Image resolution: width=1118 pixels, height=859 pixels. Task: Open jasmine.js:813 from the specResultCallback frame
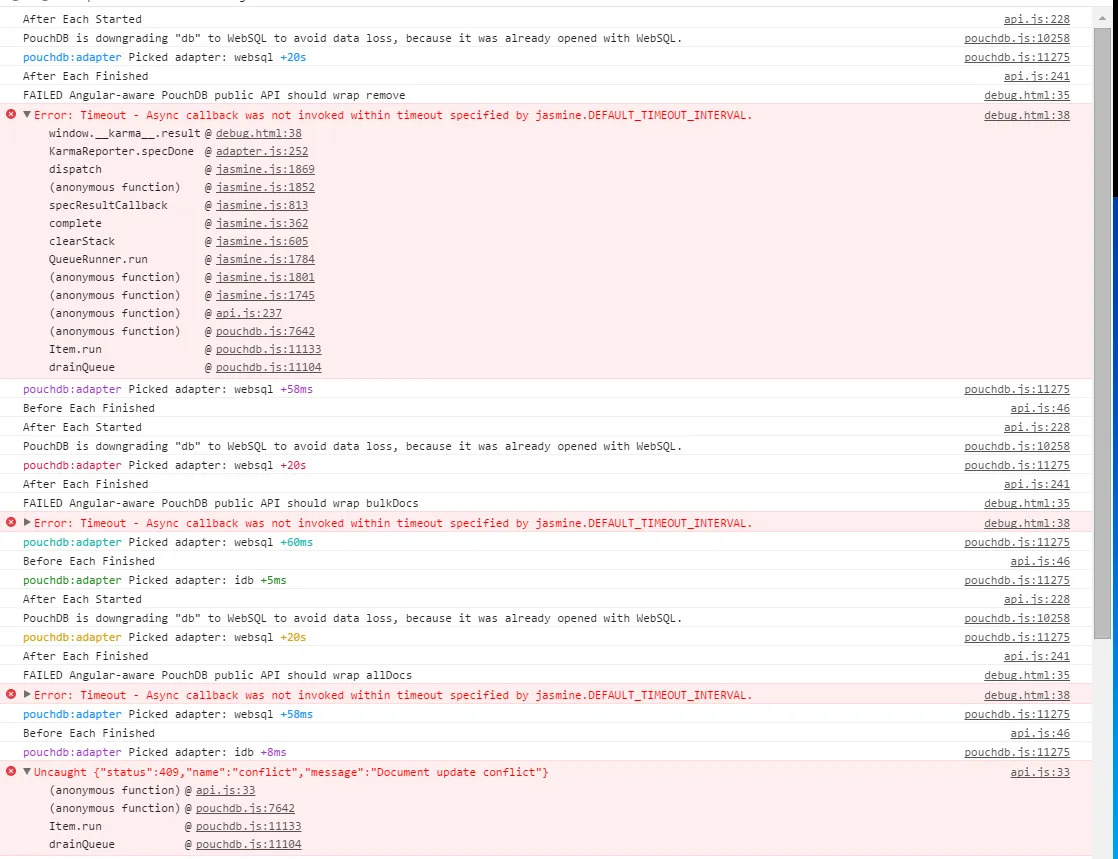point(262,205)
